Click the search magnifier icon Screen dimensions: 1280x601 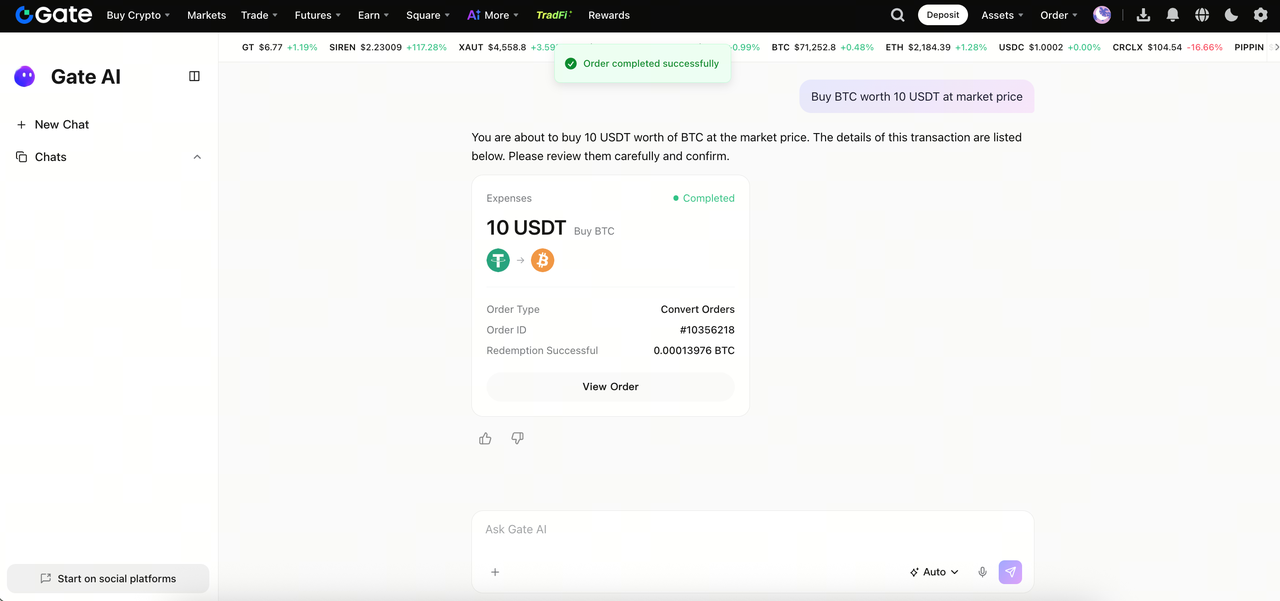click(897, 15)
